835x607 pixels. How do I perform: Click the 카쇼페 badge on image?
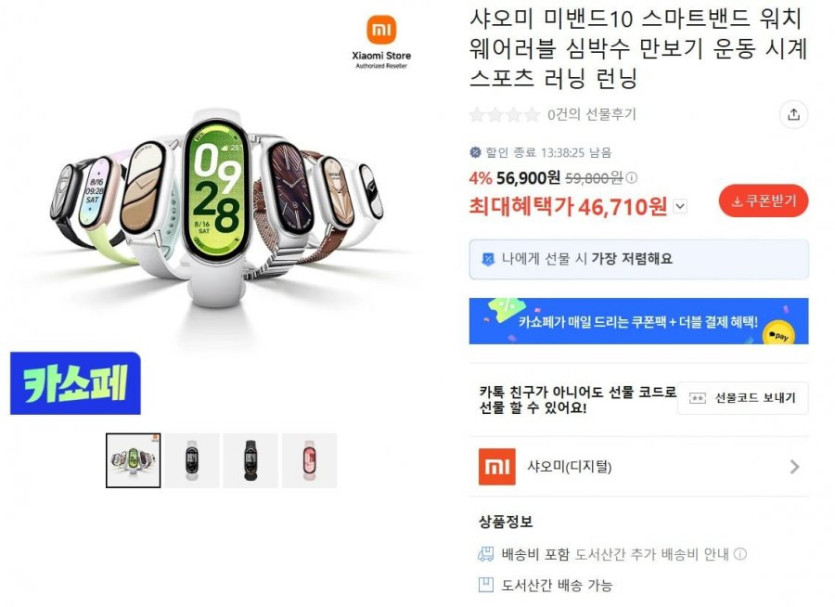click(76, 383)
